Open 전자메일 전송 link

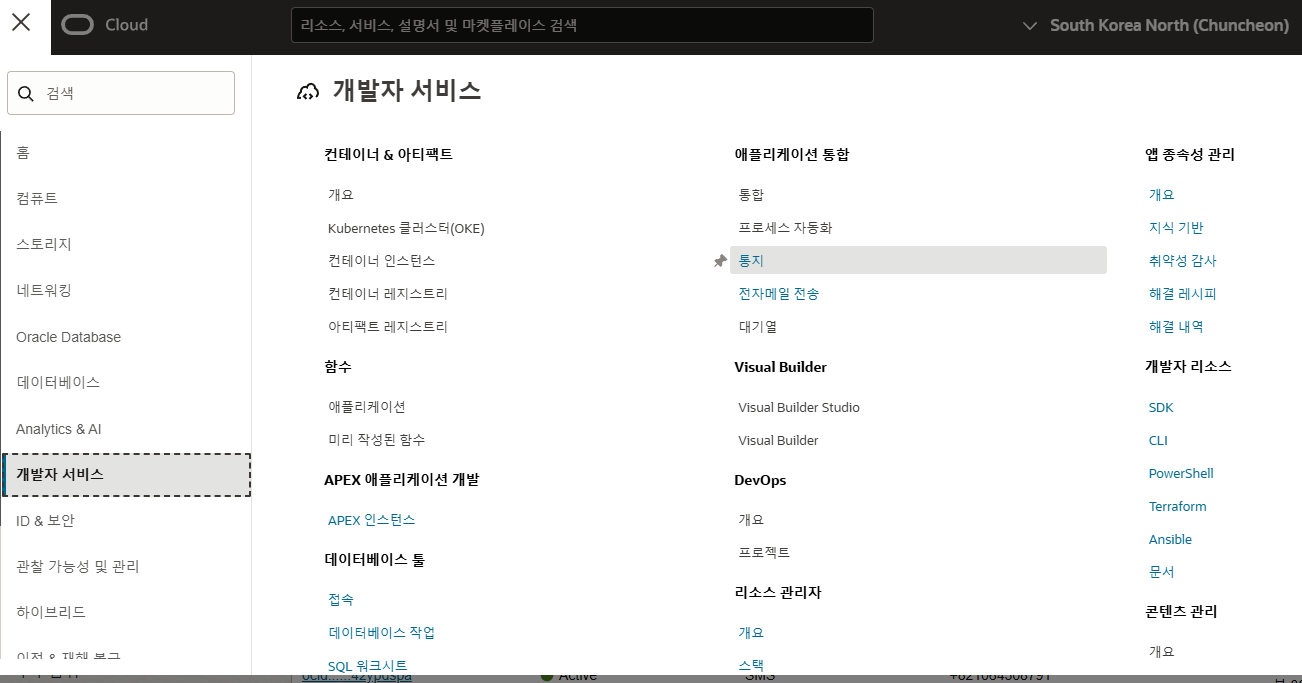tap(779, 294)
